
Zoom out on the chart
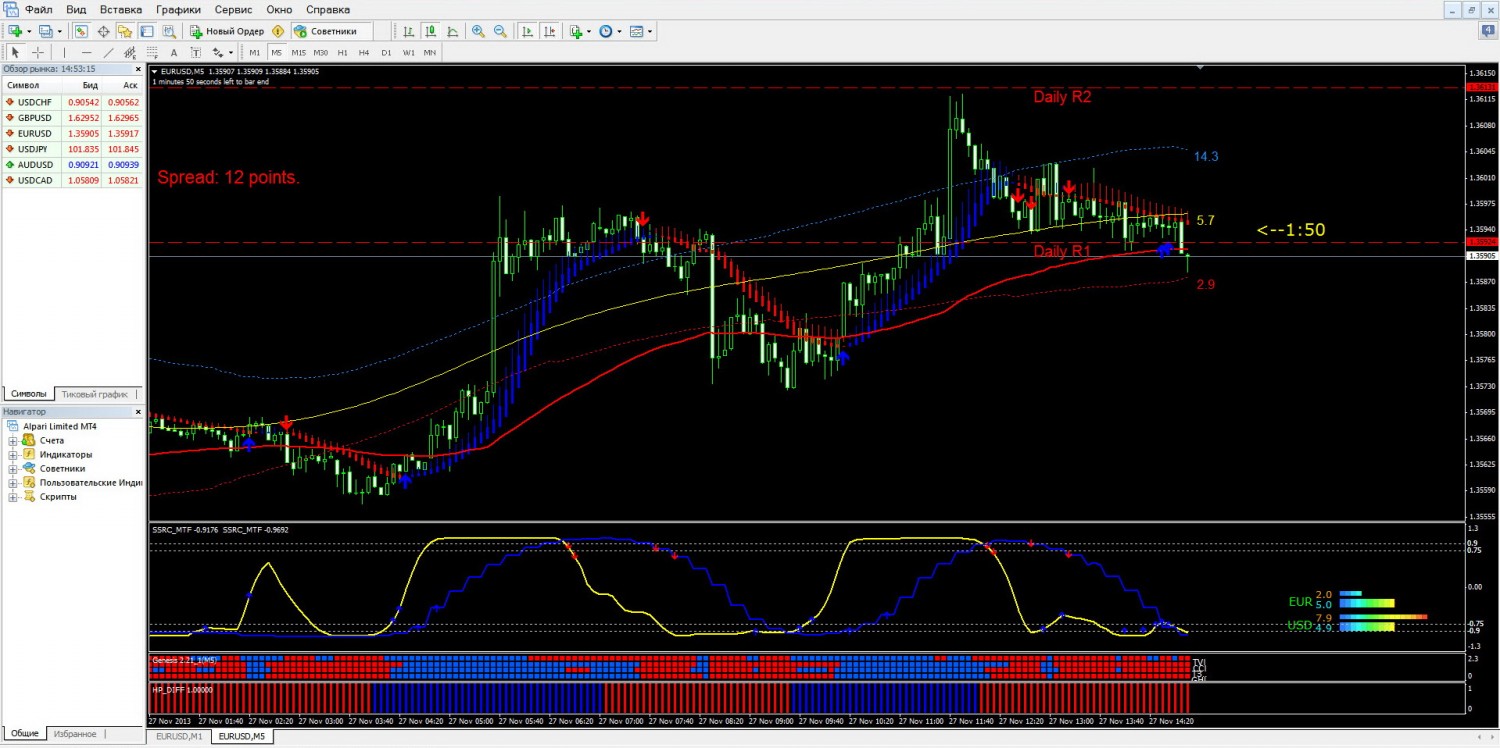tap(500, 31)
